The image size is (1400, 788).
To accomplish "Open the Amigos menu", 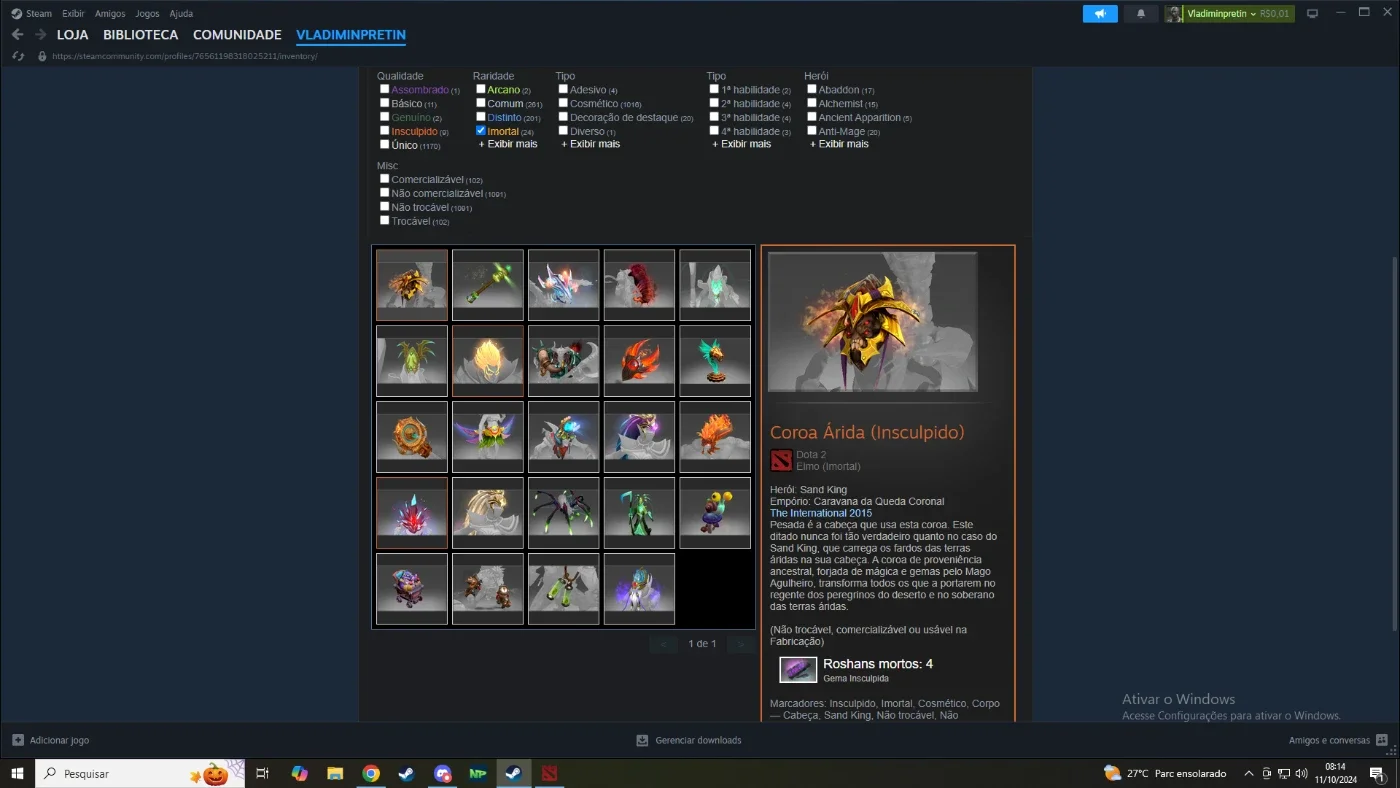I will (110, 14).
